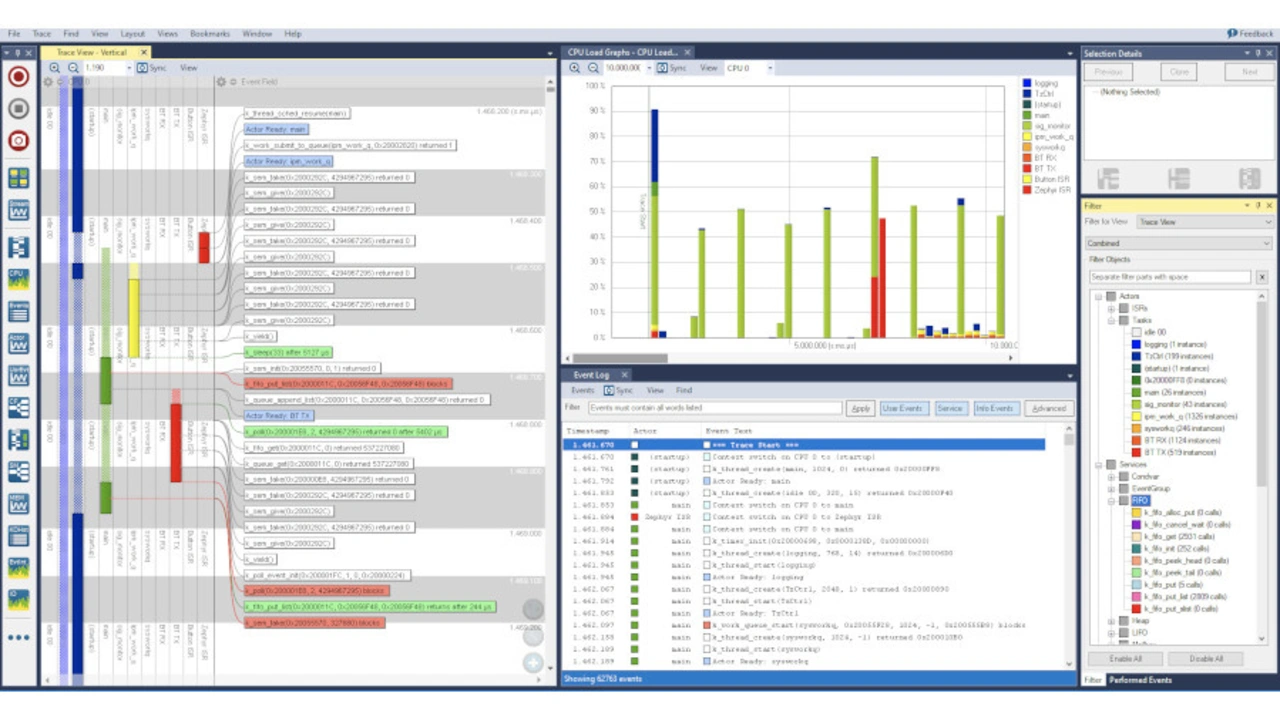Click the red Snapshot camera icon
1280x720 pixels.
(x=18, y=141)
